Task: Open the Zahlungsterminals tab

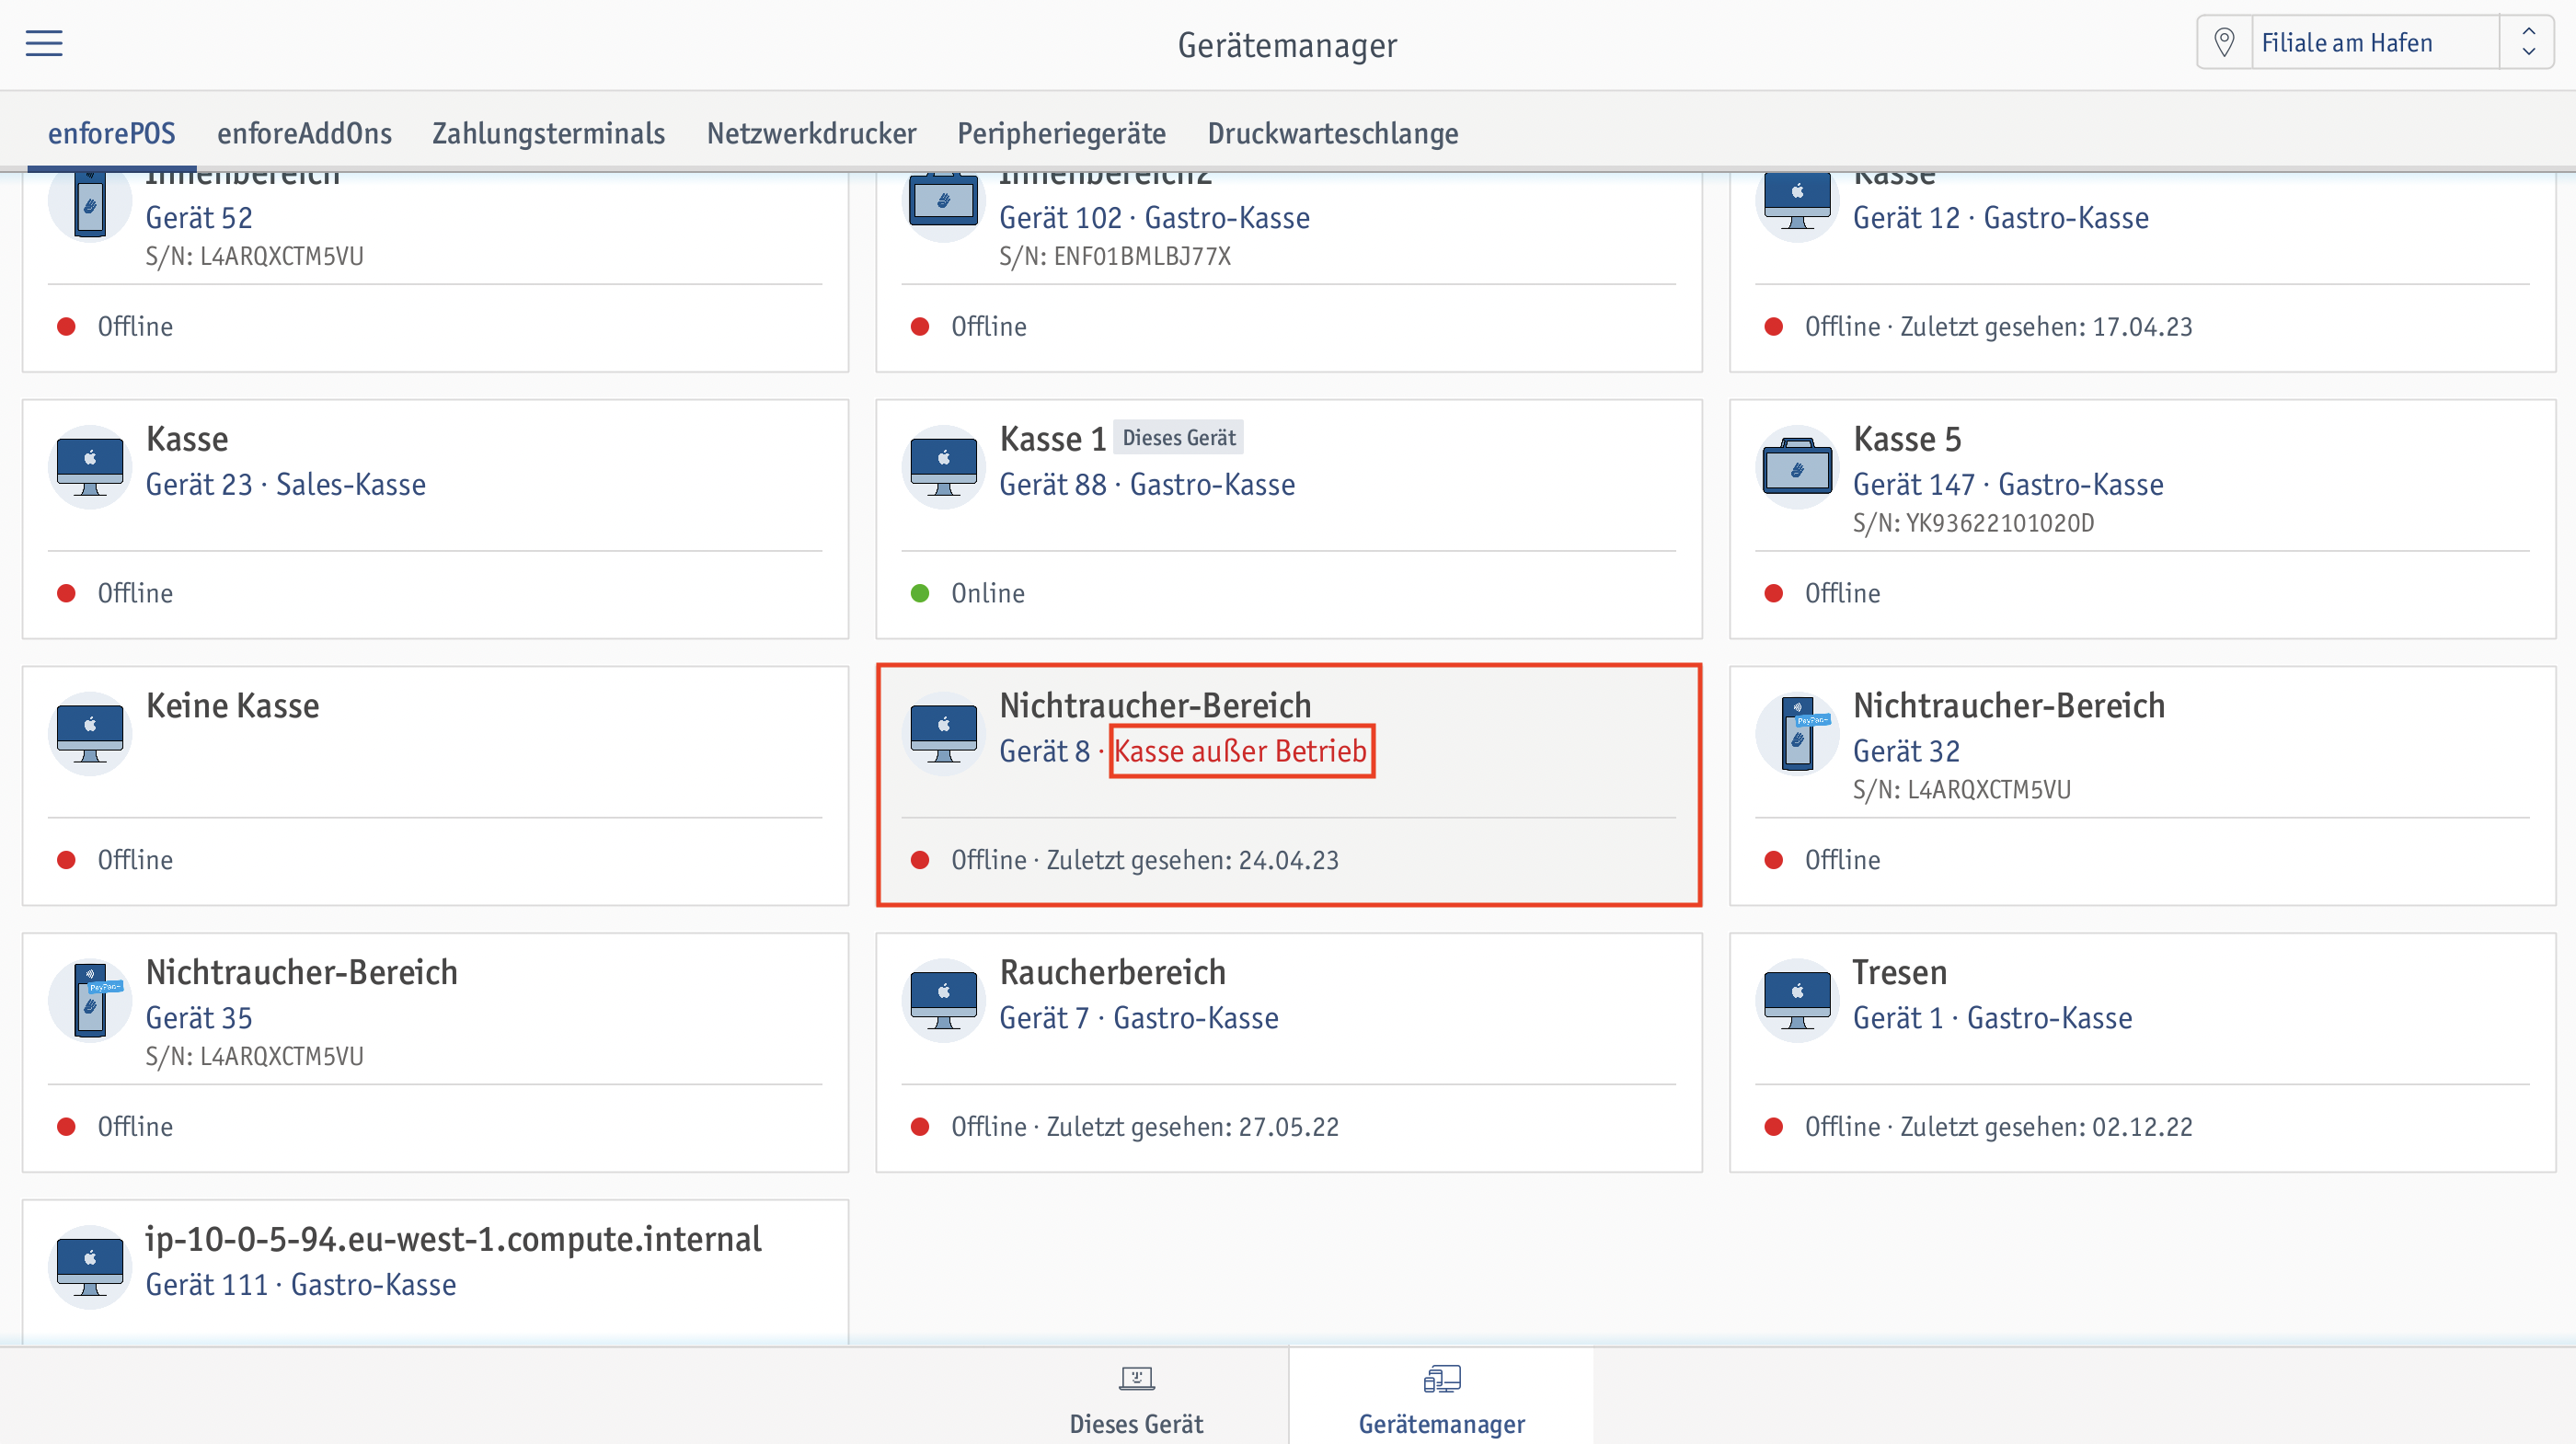Action: point(548,133)
